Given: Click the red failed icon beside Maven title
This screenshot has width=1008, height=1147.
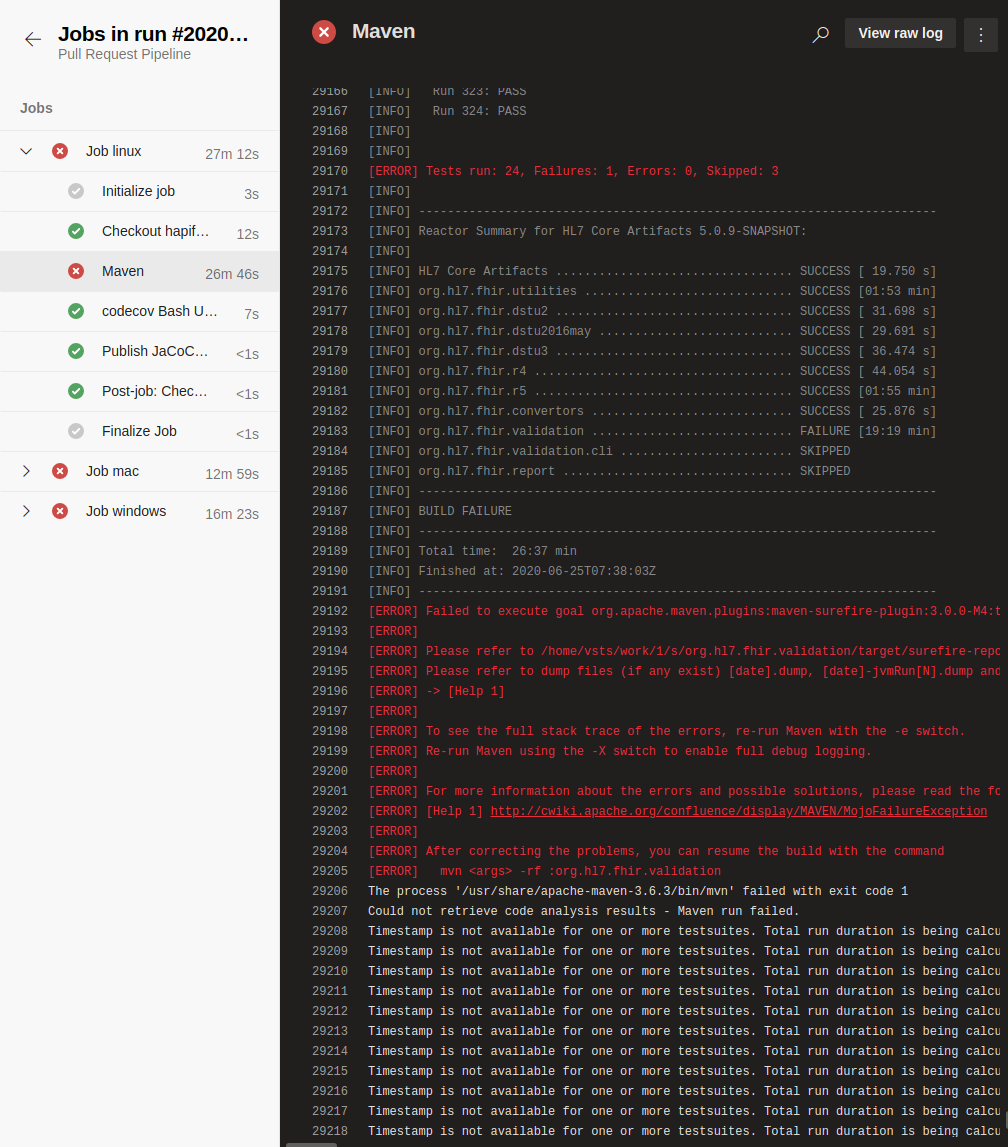Looking at the screenshot, I should pos(324,32).
